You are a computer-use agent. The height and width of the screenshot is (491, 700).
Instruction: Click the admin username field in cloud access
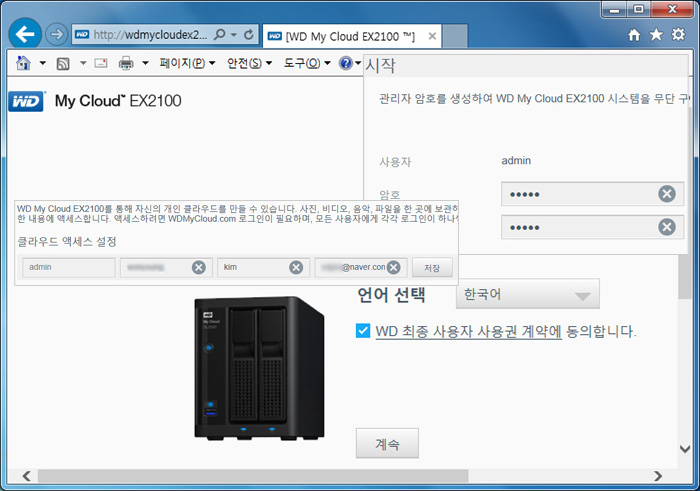click(x=69, y=267)
